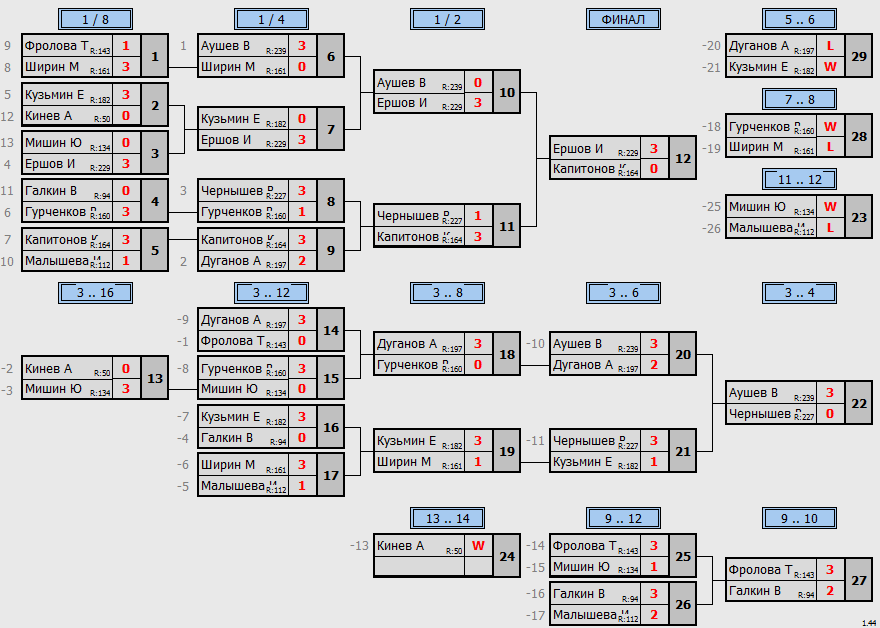Click the "13 .. 14" placement header
Viewport: 880px width, 628px height.
(x=447, y=518)
